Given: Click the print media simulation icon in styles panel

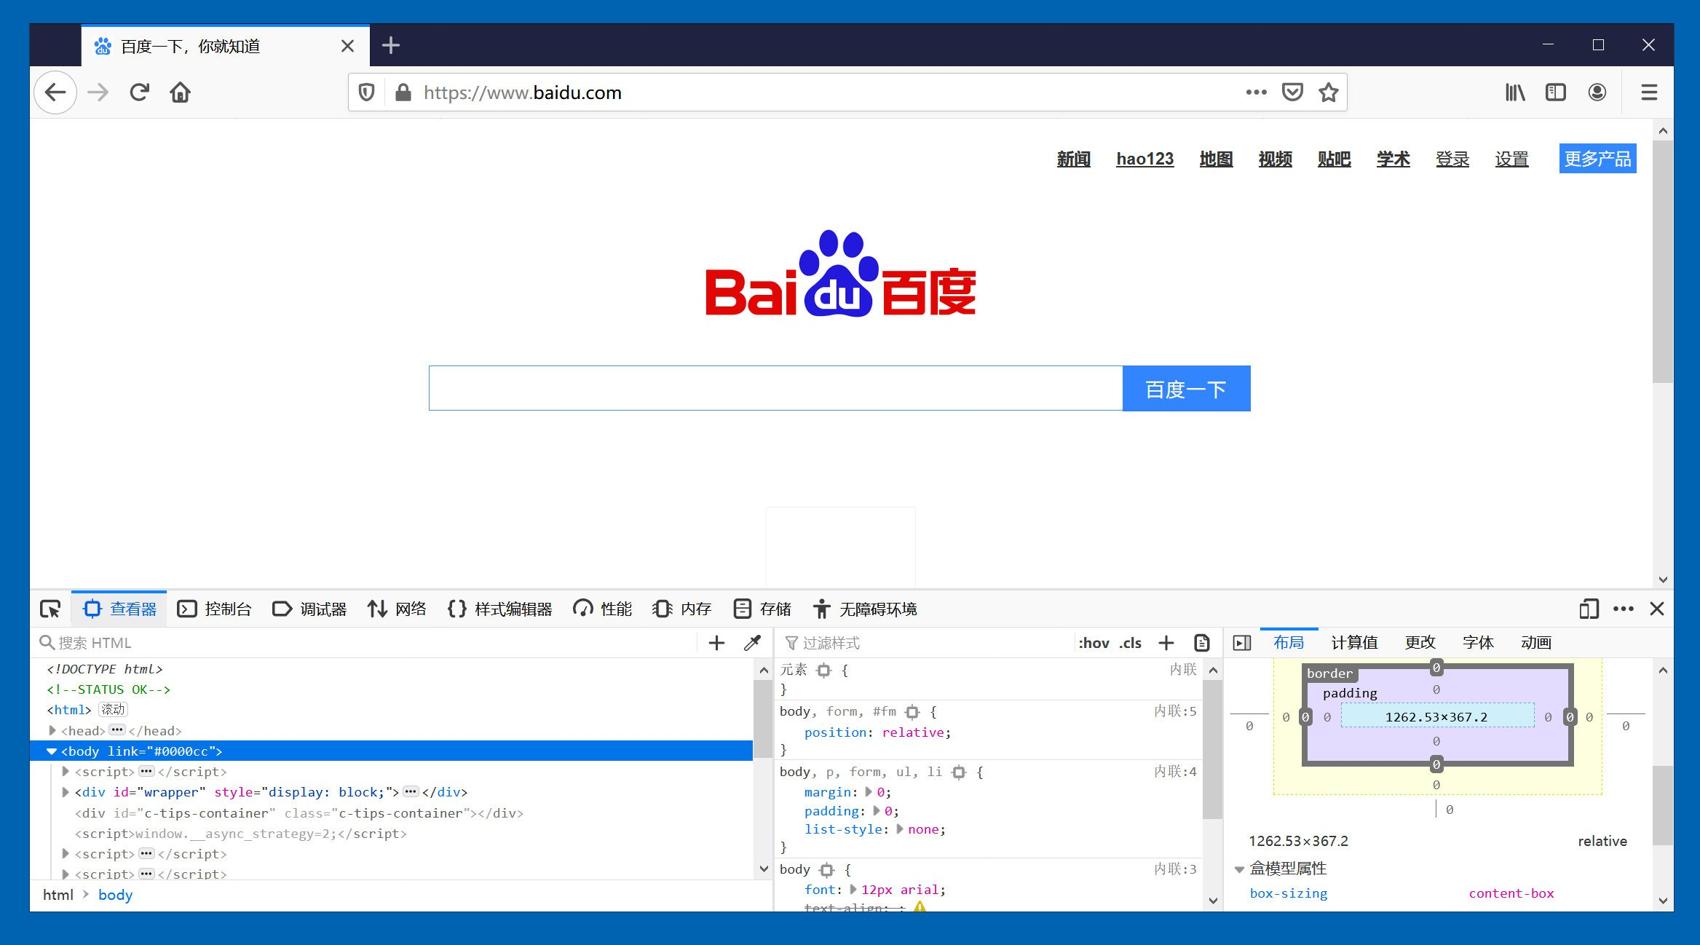Looking at the screenshot, I should 1201,643.
